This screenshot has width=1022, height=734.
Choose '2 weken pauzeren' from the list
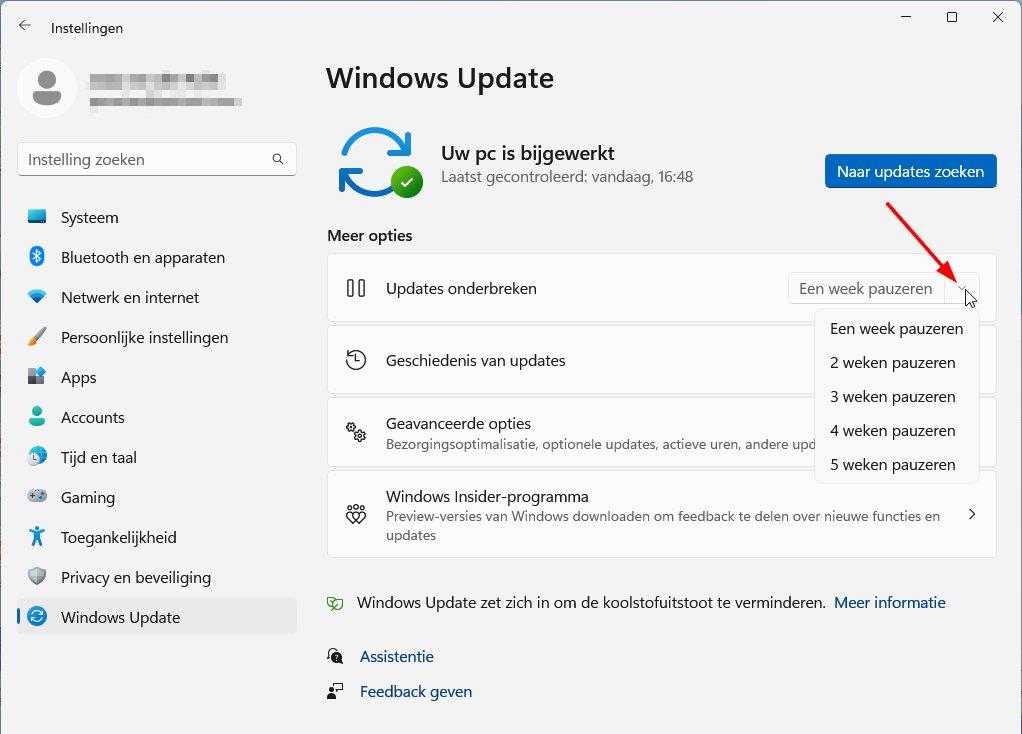pos(892,363)
